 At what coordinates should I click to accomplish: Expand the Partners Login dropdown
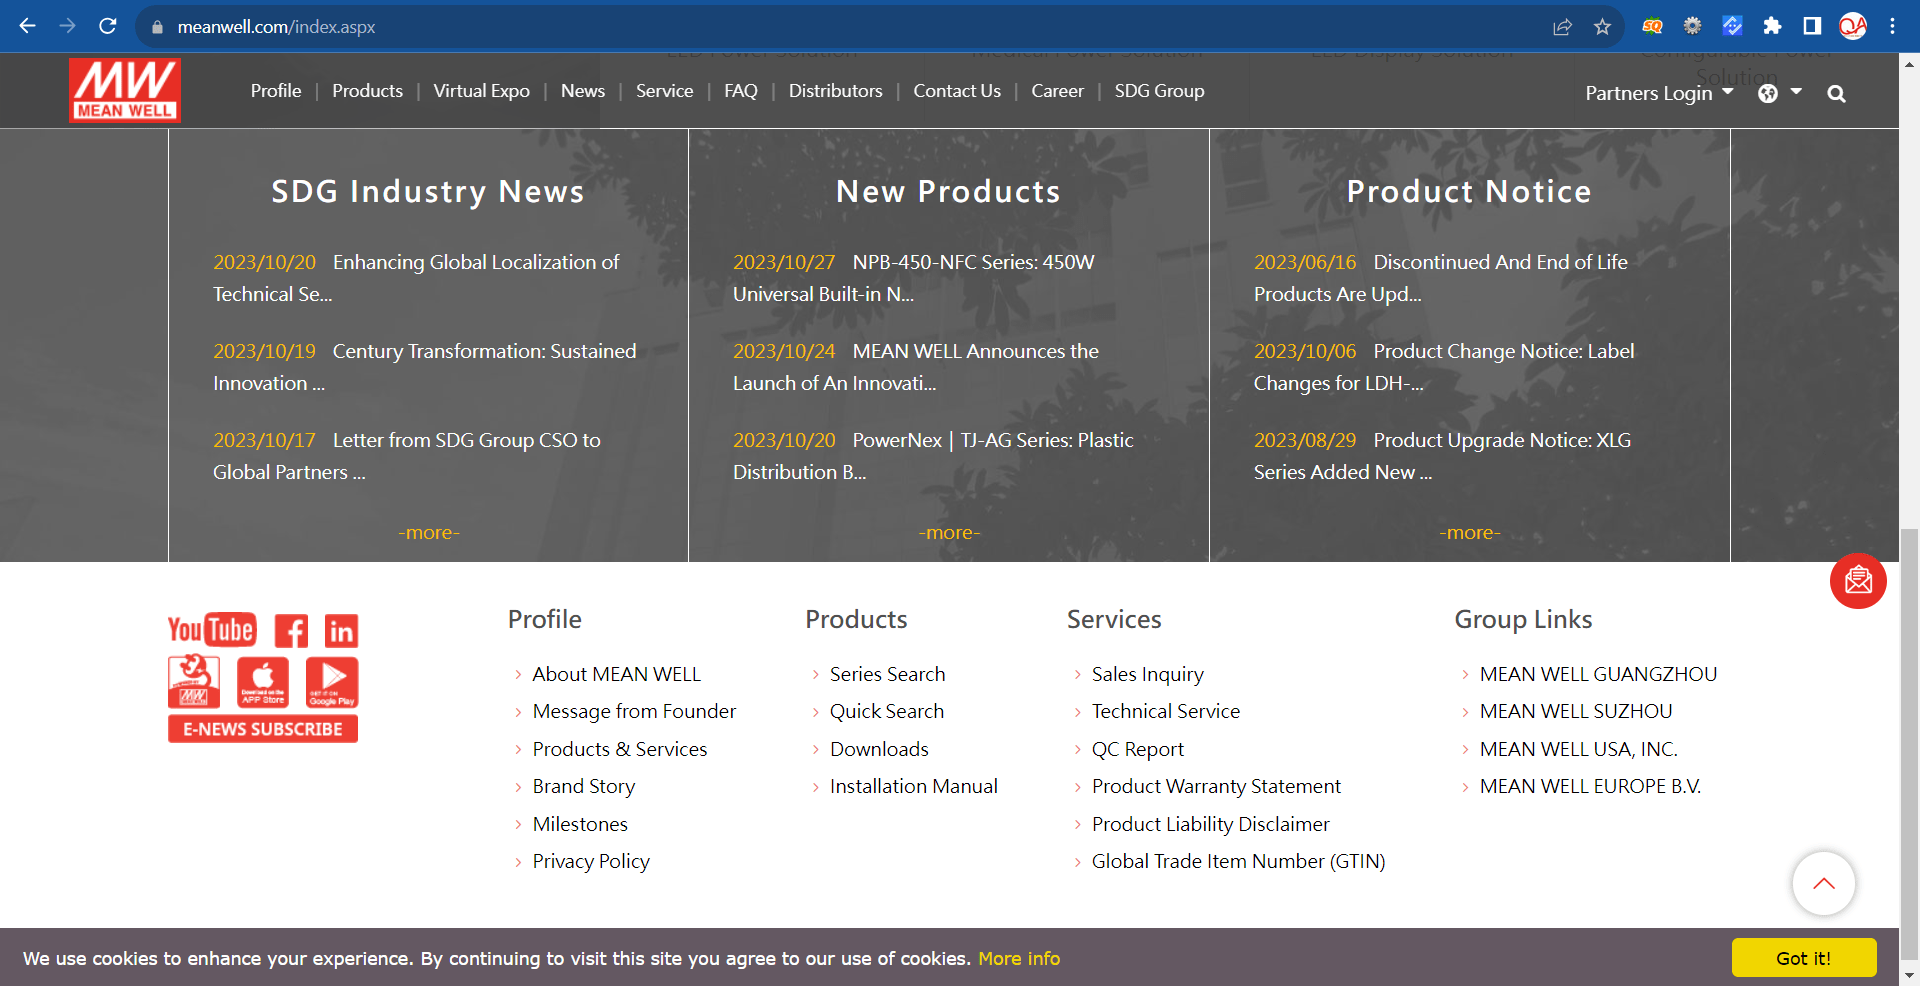(1659, 93)
